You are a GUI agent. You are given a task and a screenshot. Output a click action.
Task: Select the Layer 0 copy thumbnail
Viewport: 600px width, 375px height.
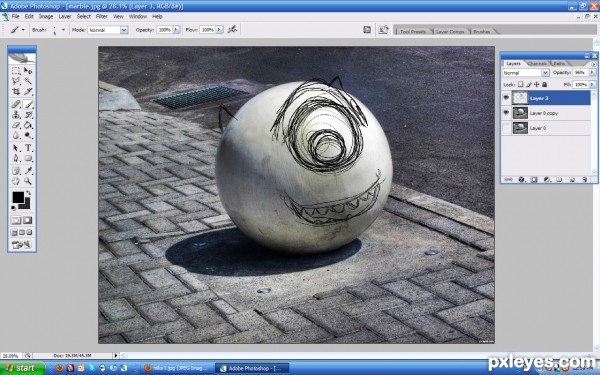click(520, 113)
